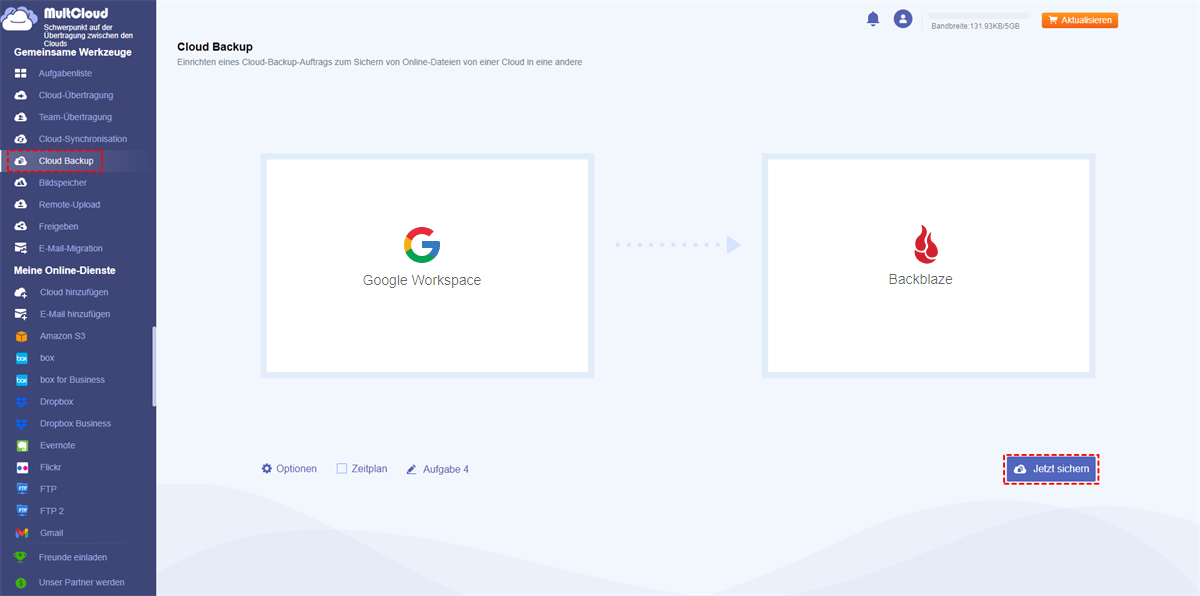The height and width of the screenshot is (596, 1200).
Task: Click the FTP 2 service icon
Action: [21, 511]
